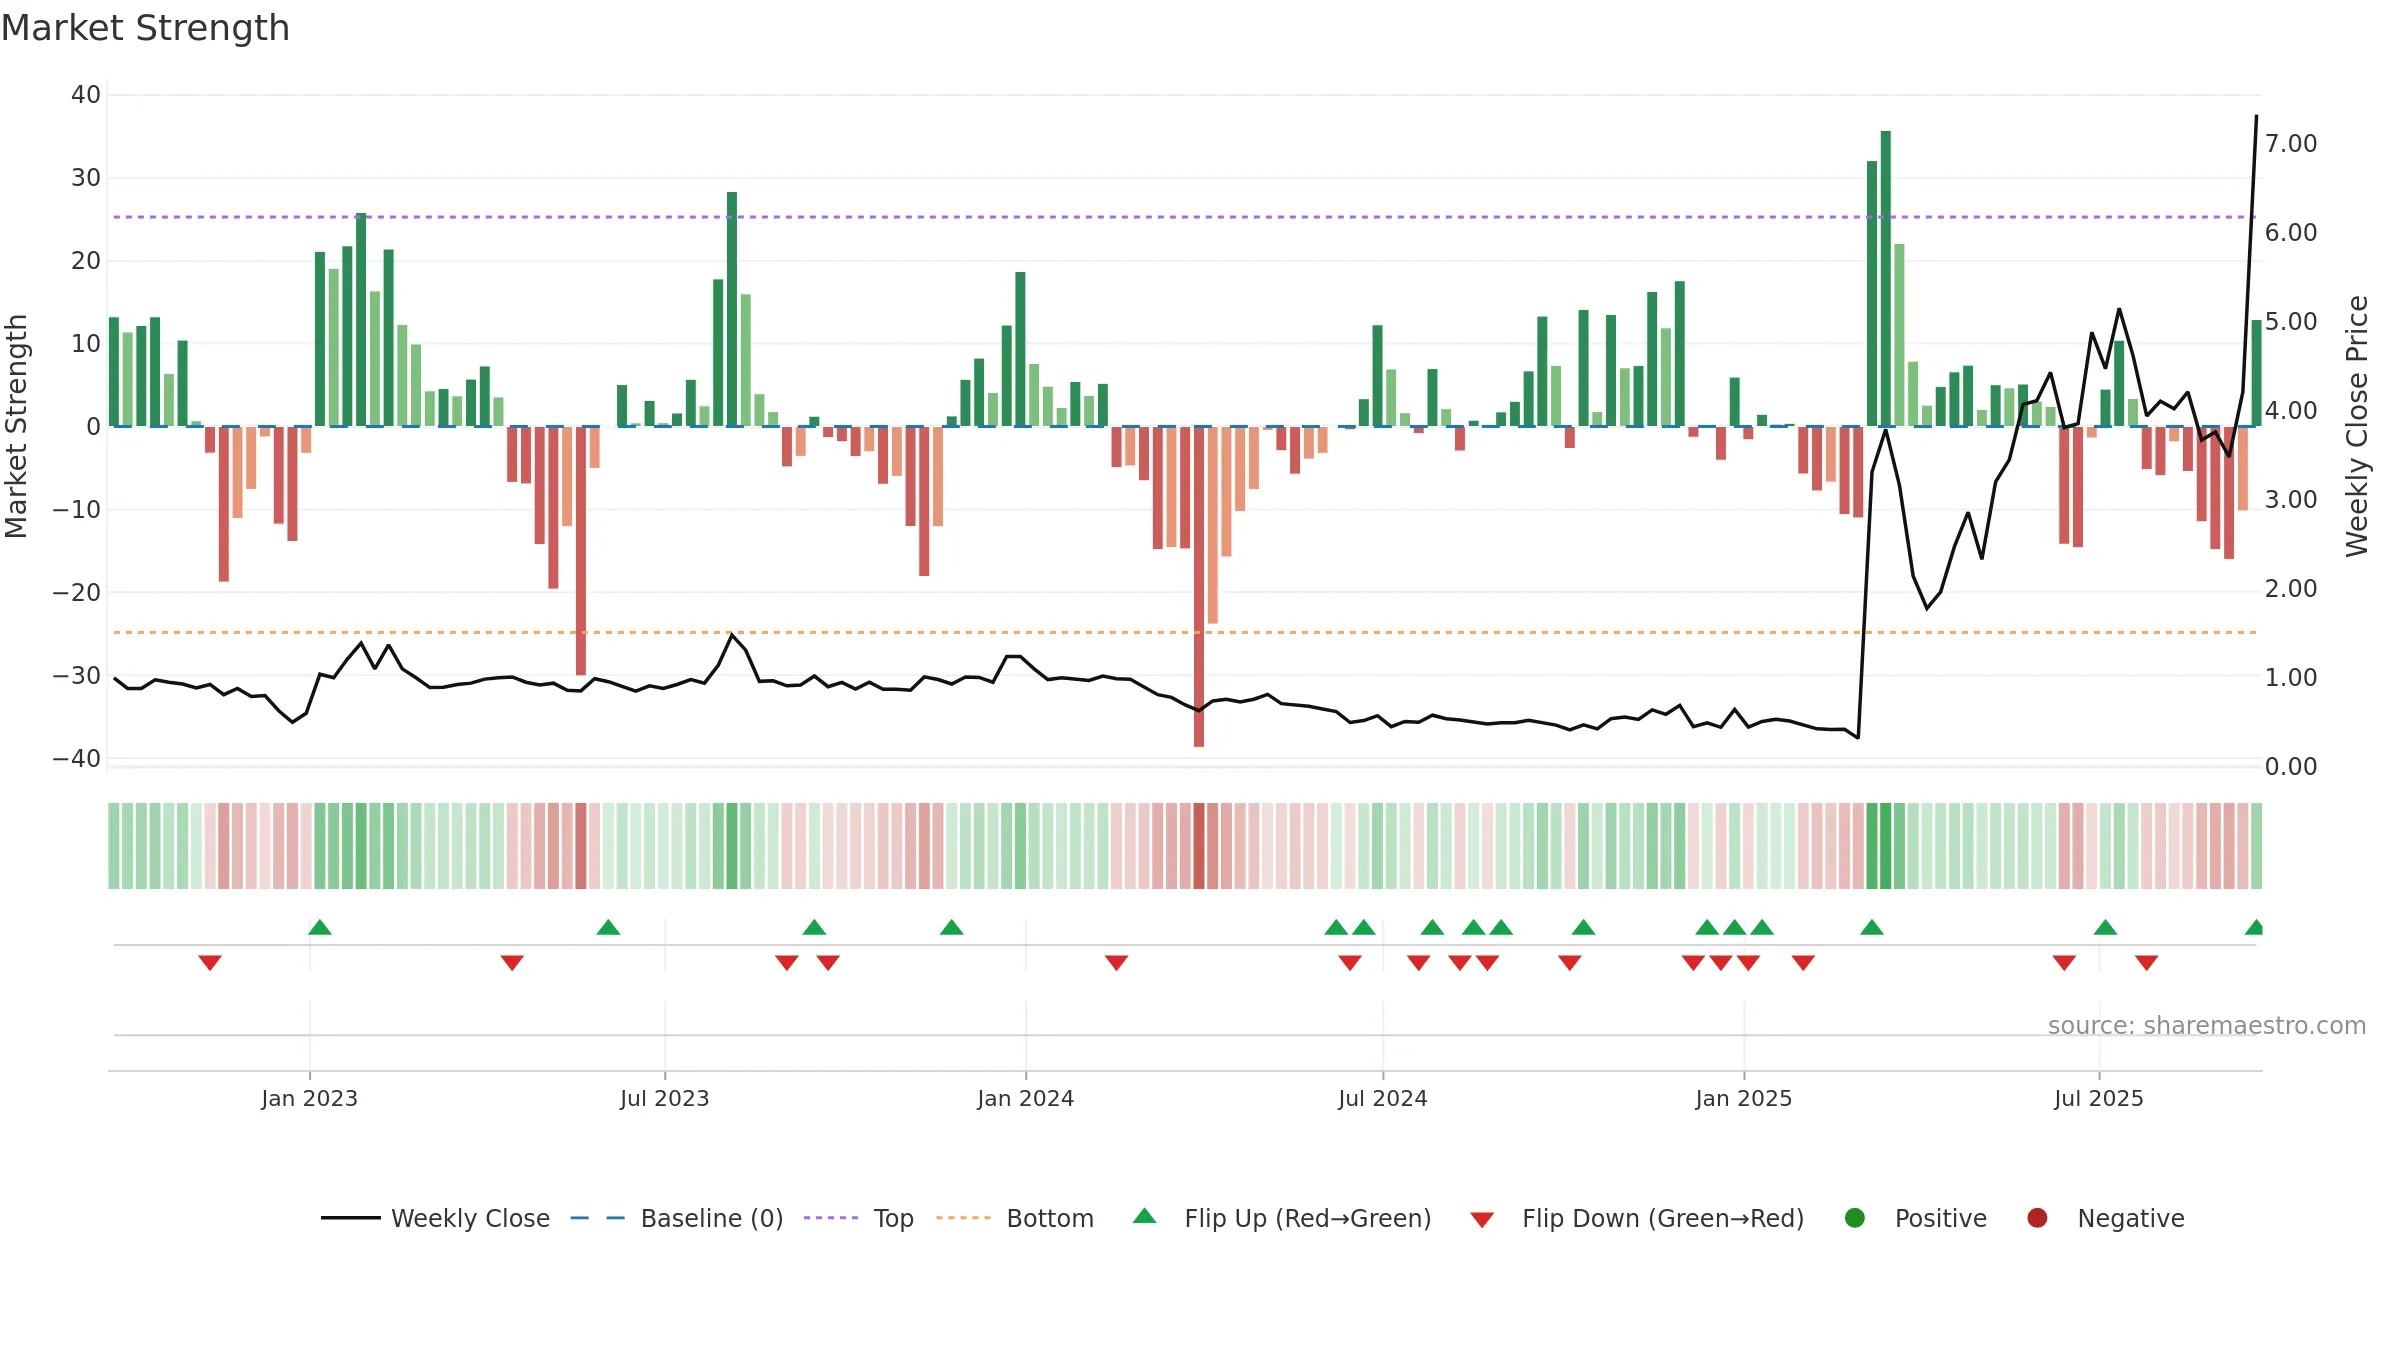
Task: Click the final green bar at the chart's right edge
Action: click(x=2256, y=373)
